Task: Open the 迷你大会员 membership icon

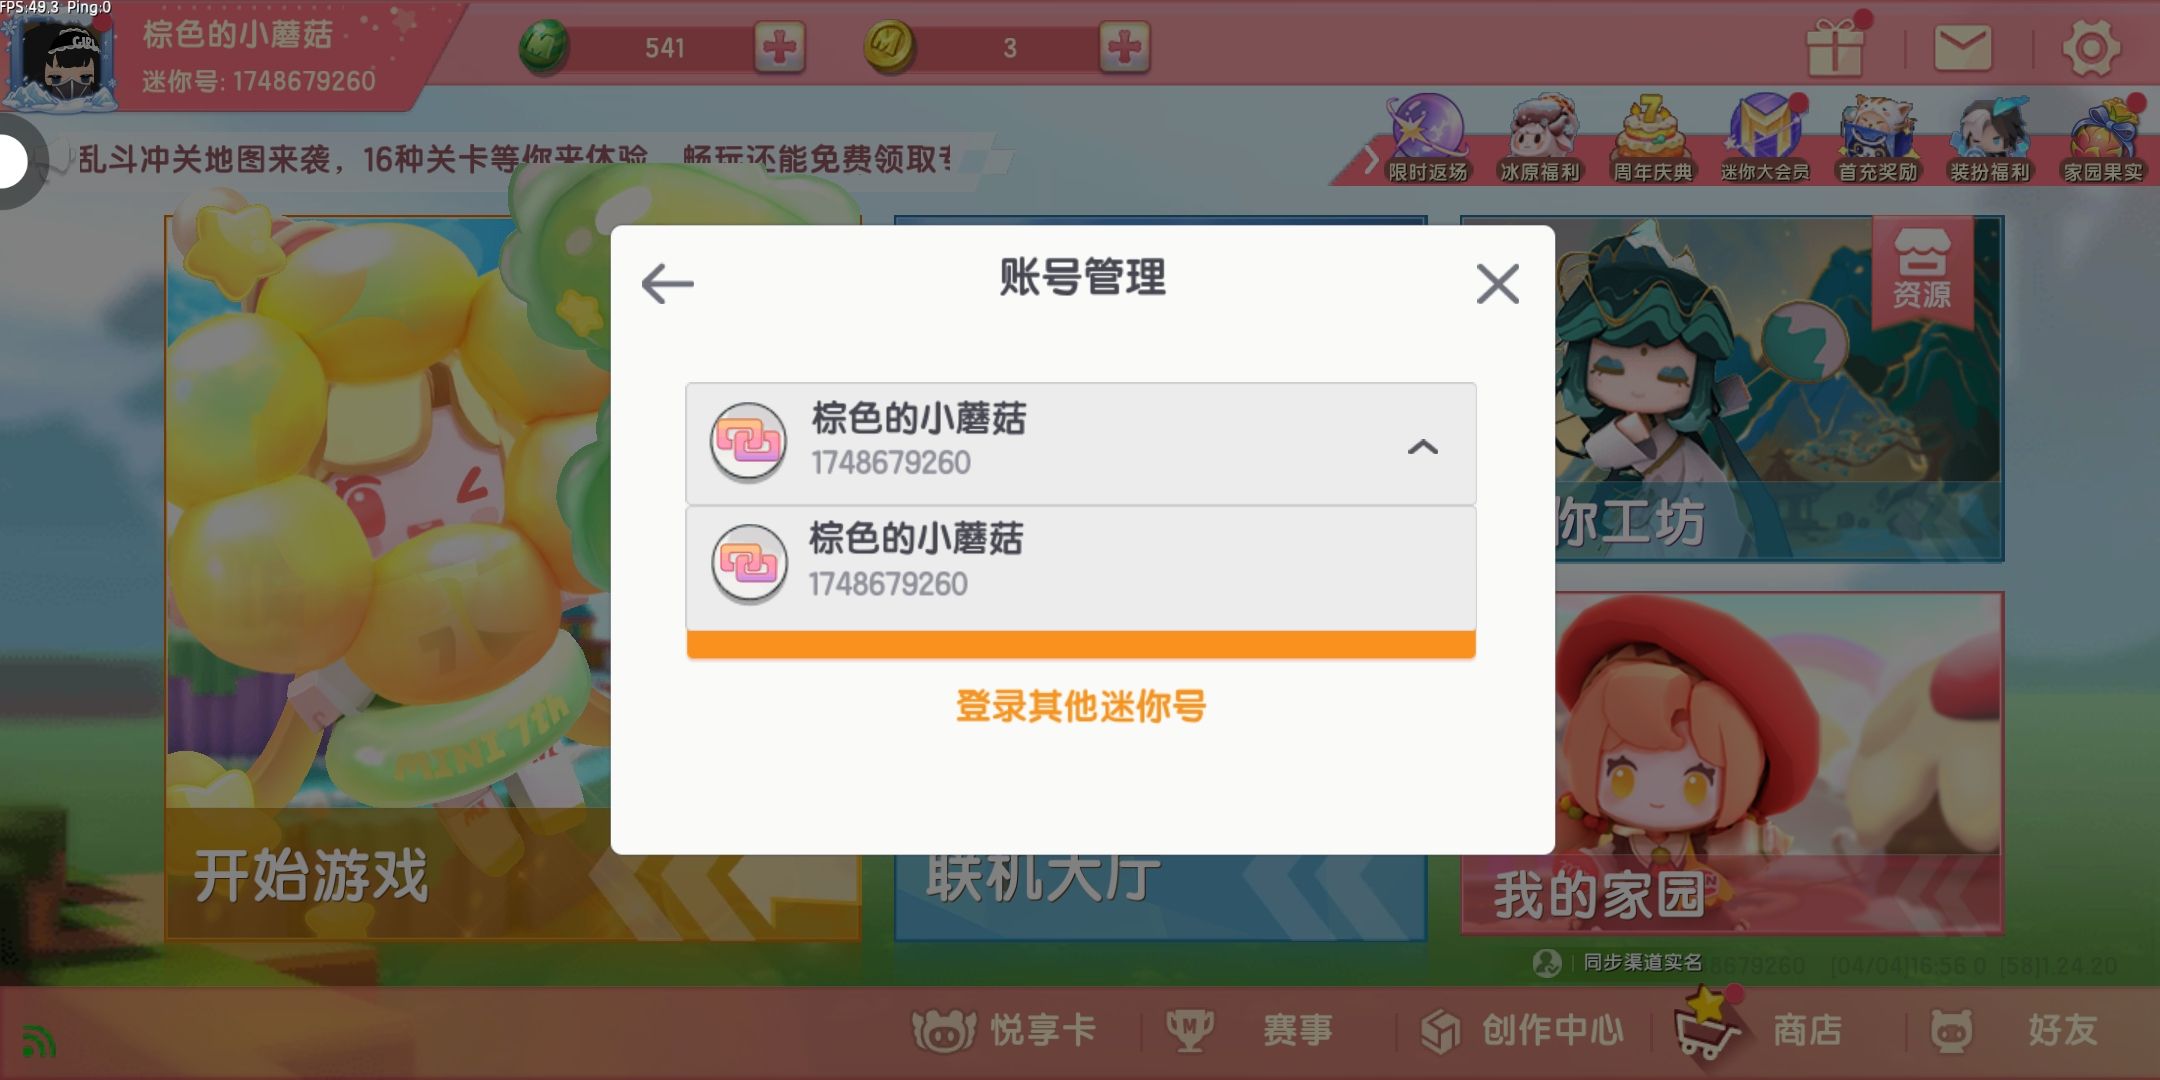Action: click(x=1765, y=139)
